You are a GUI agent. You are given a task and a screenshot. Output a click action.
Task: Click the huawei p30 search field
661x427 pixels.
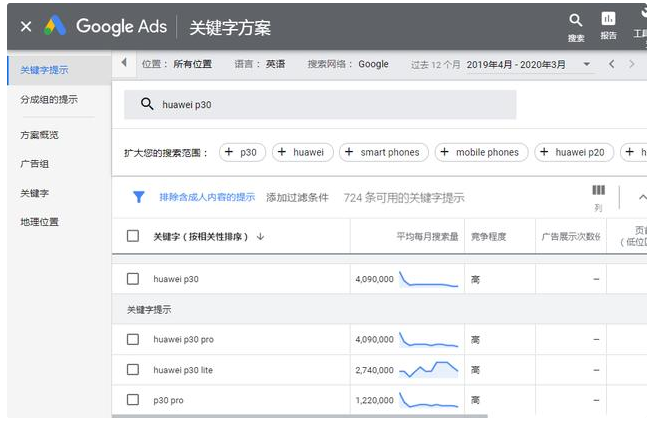click(320, 104)
